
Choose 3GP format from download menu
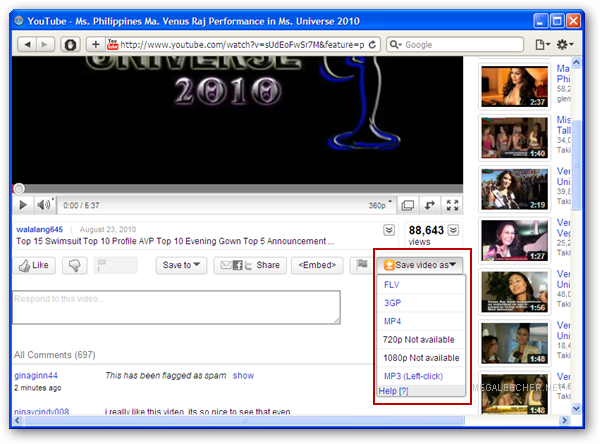point(421,303)
